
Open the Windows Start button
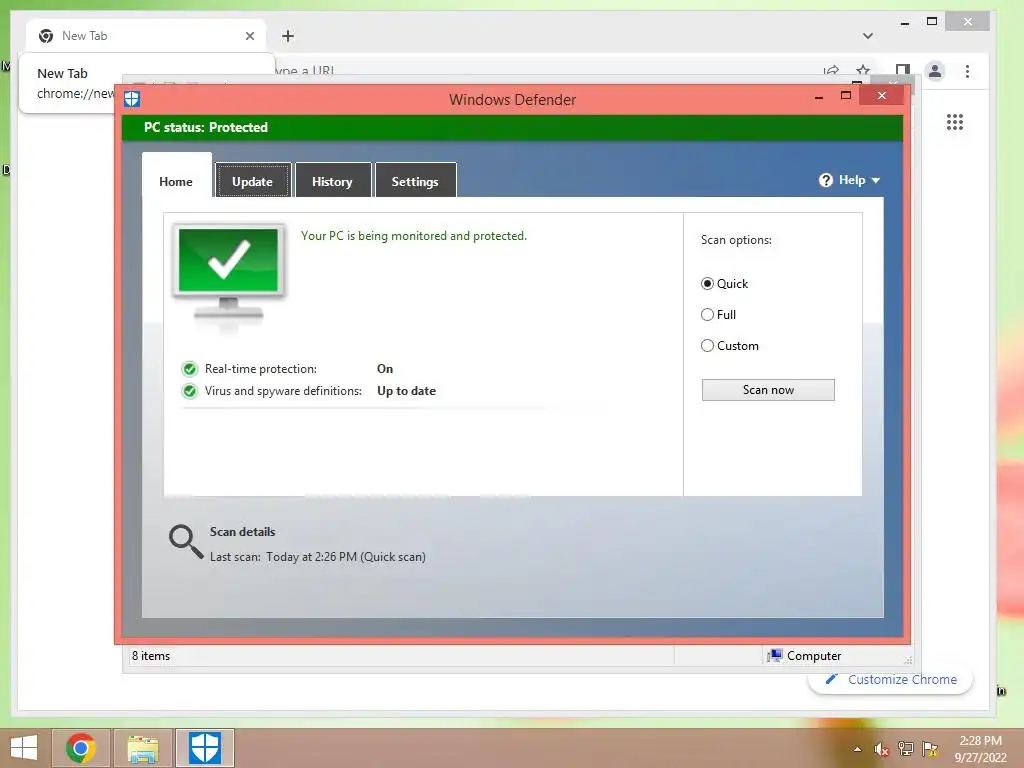pyautogui.click(x=24, y=748)
